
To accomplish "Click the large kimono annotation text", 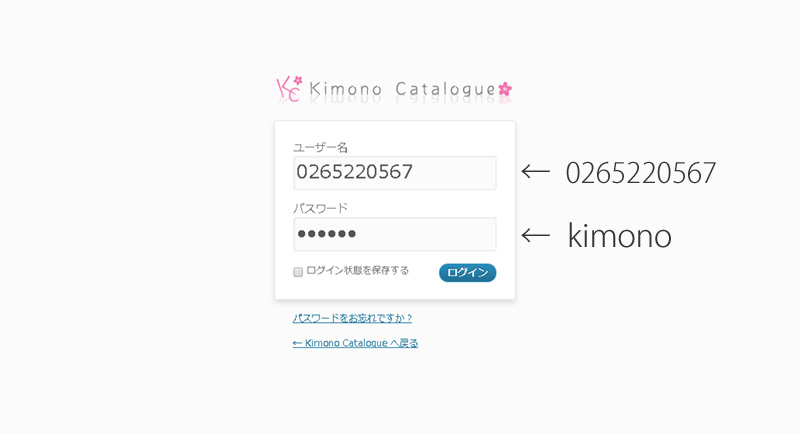I will [619, 236].
